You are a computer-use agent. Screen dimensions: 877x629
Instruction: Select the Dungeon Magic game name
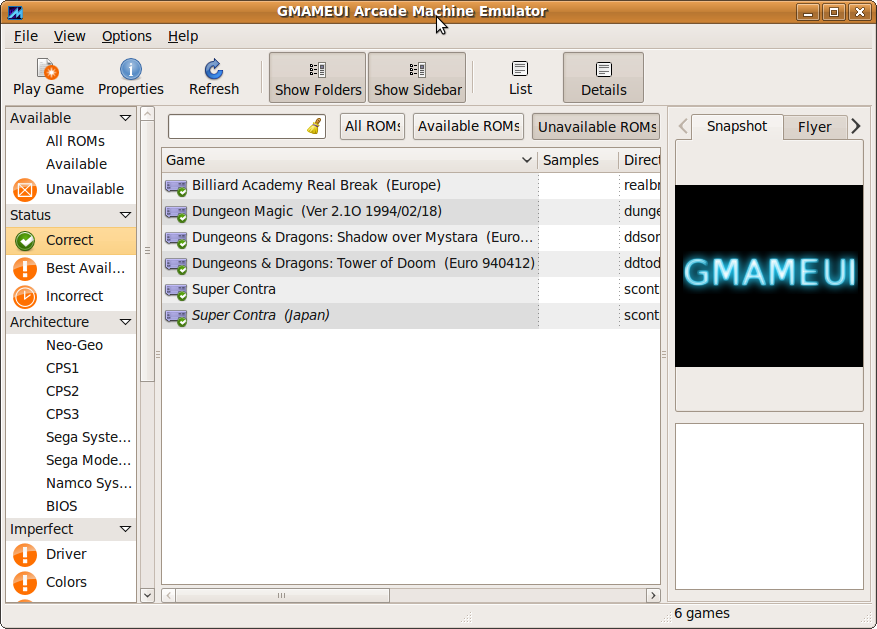pyautogui.click(x=317, y=211)
